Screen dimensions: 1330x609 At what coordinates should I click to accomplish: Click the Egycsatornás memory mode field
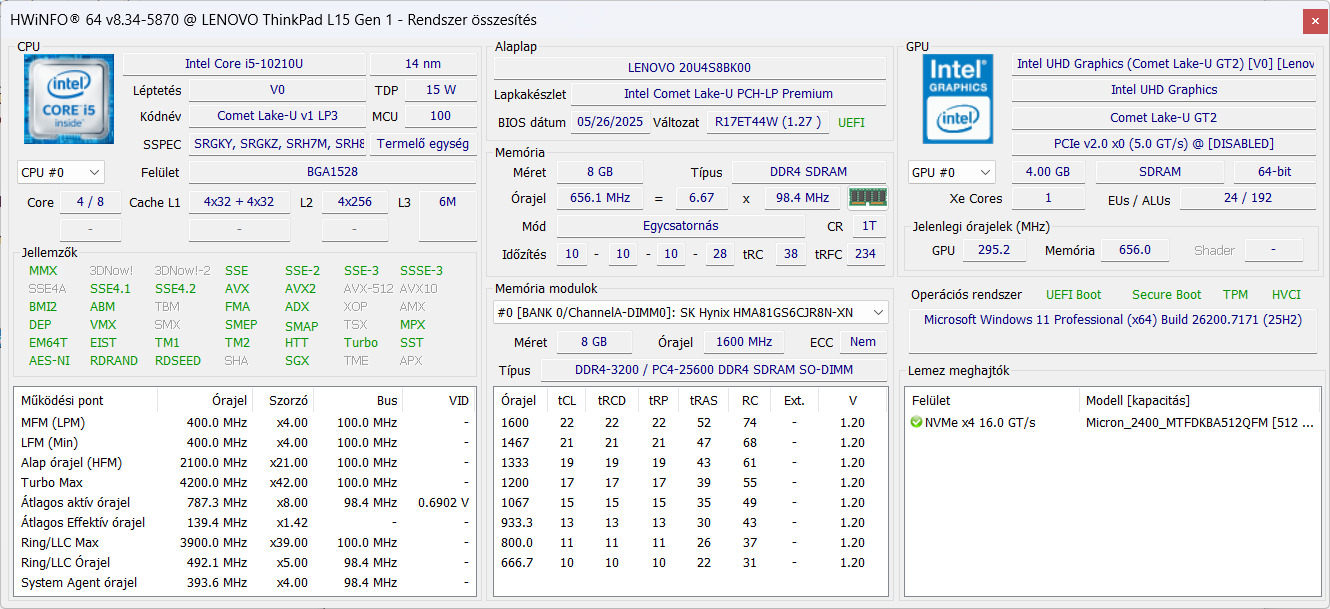click(x=683, y=226)
